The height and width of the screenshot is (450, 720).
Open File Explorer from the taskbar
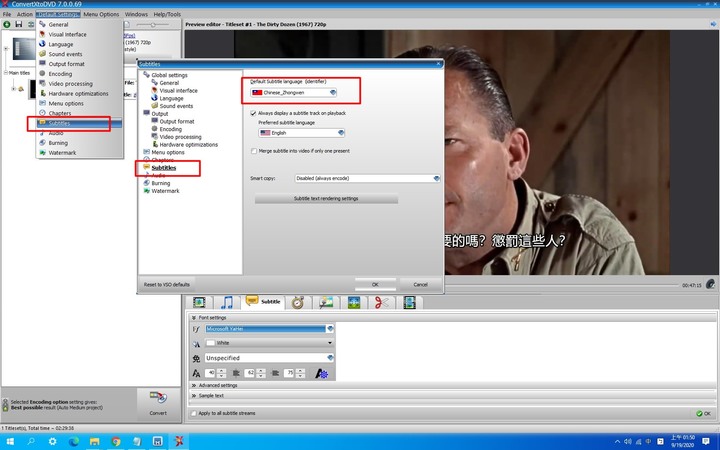95,442
